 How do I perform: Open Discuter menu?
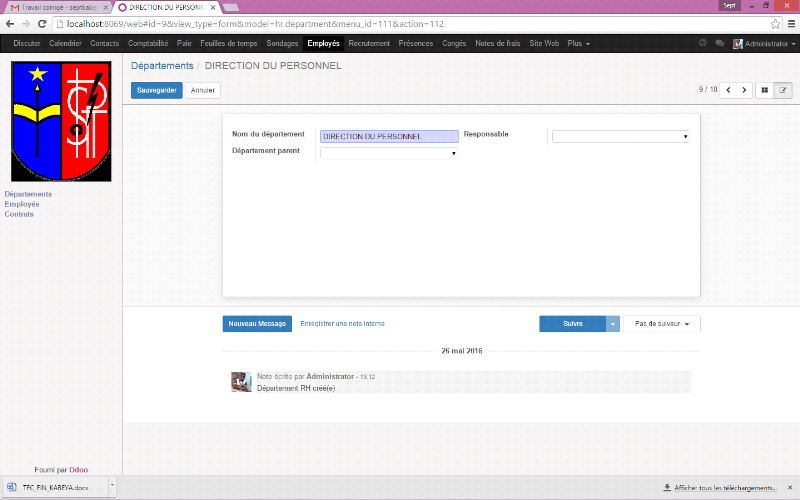point(27,43)
